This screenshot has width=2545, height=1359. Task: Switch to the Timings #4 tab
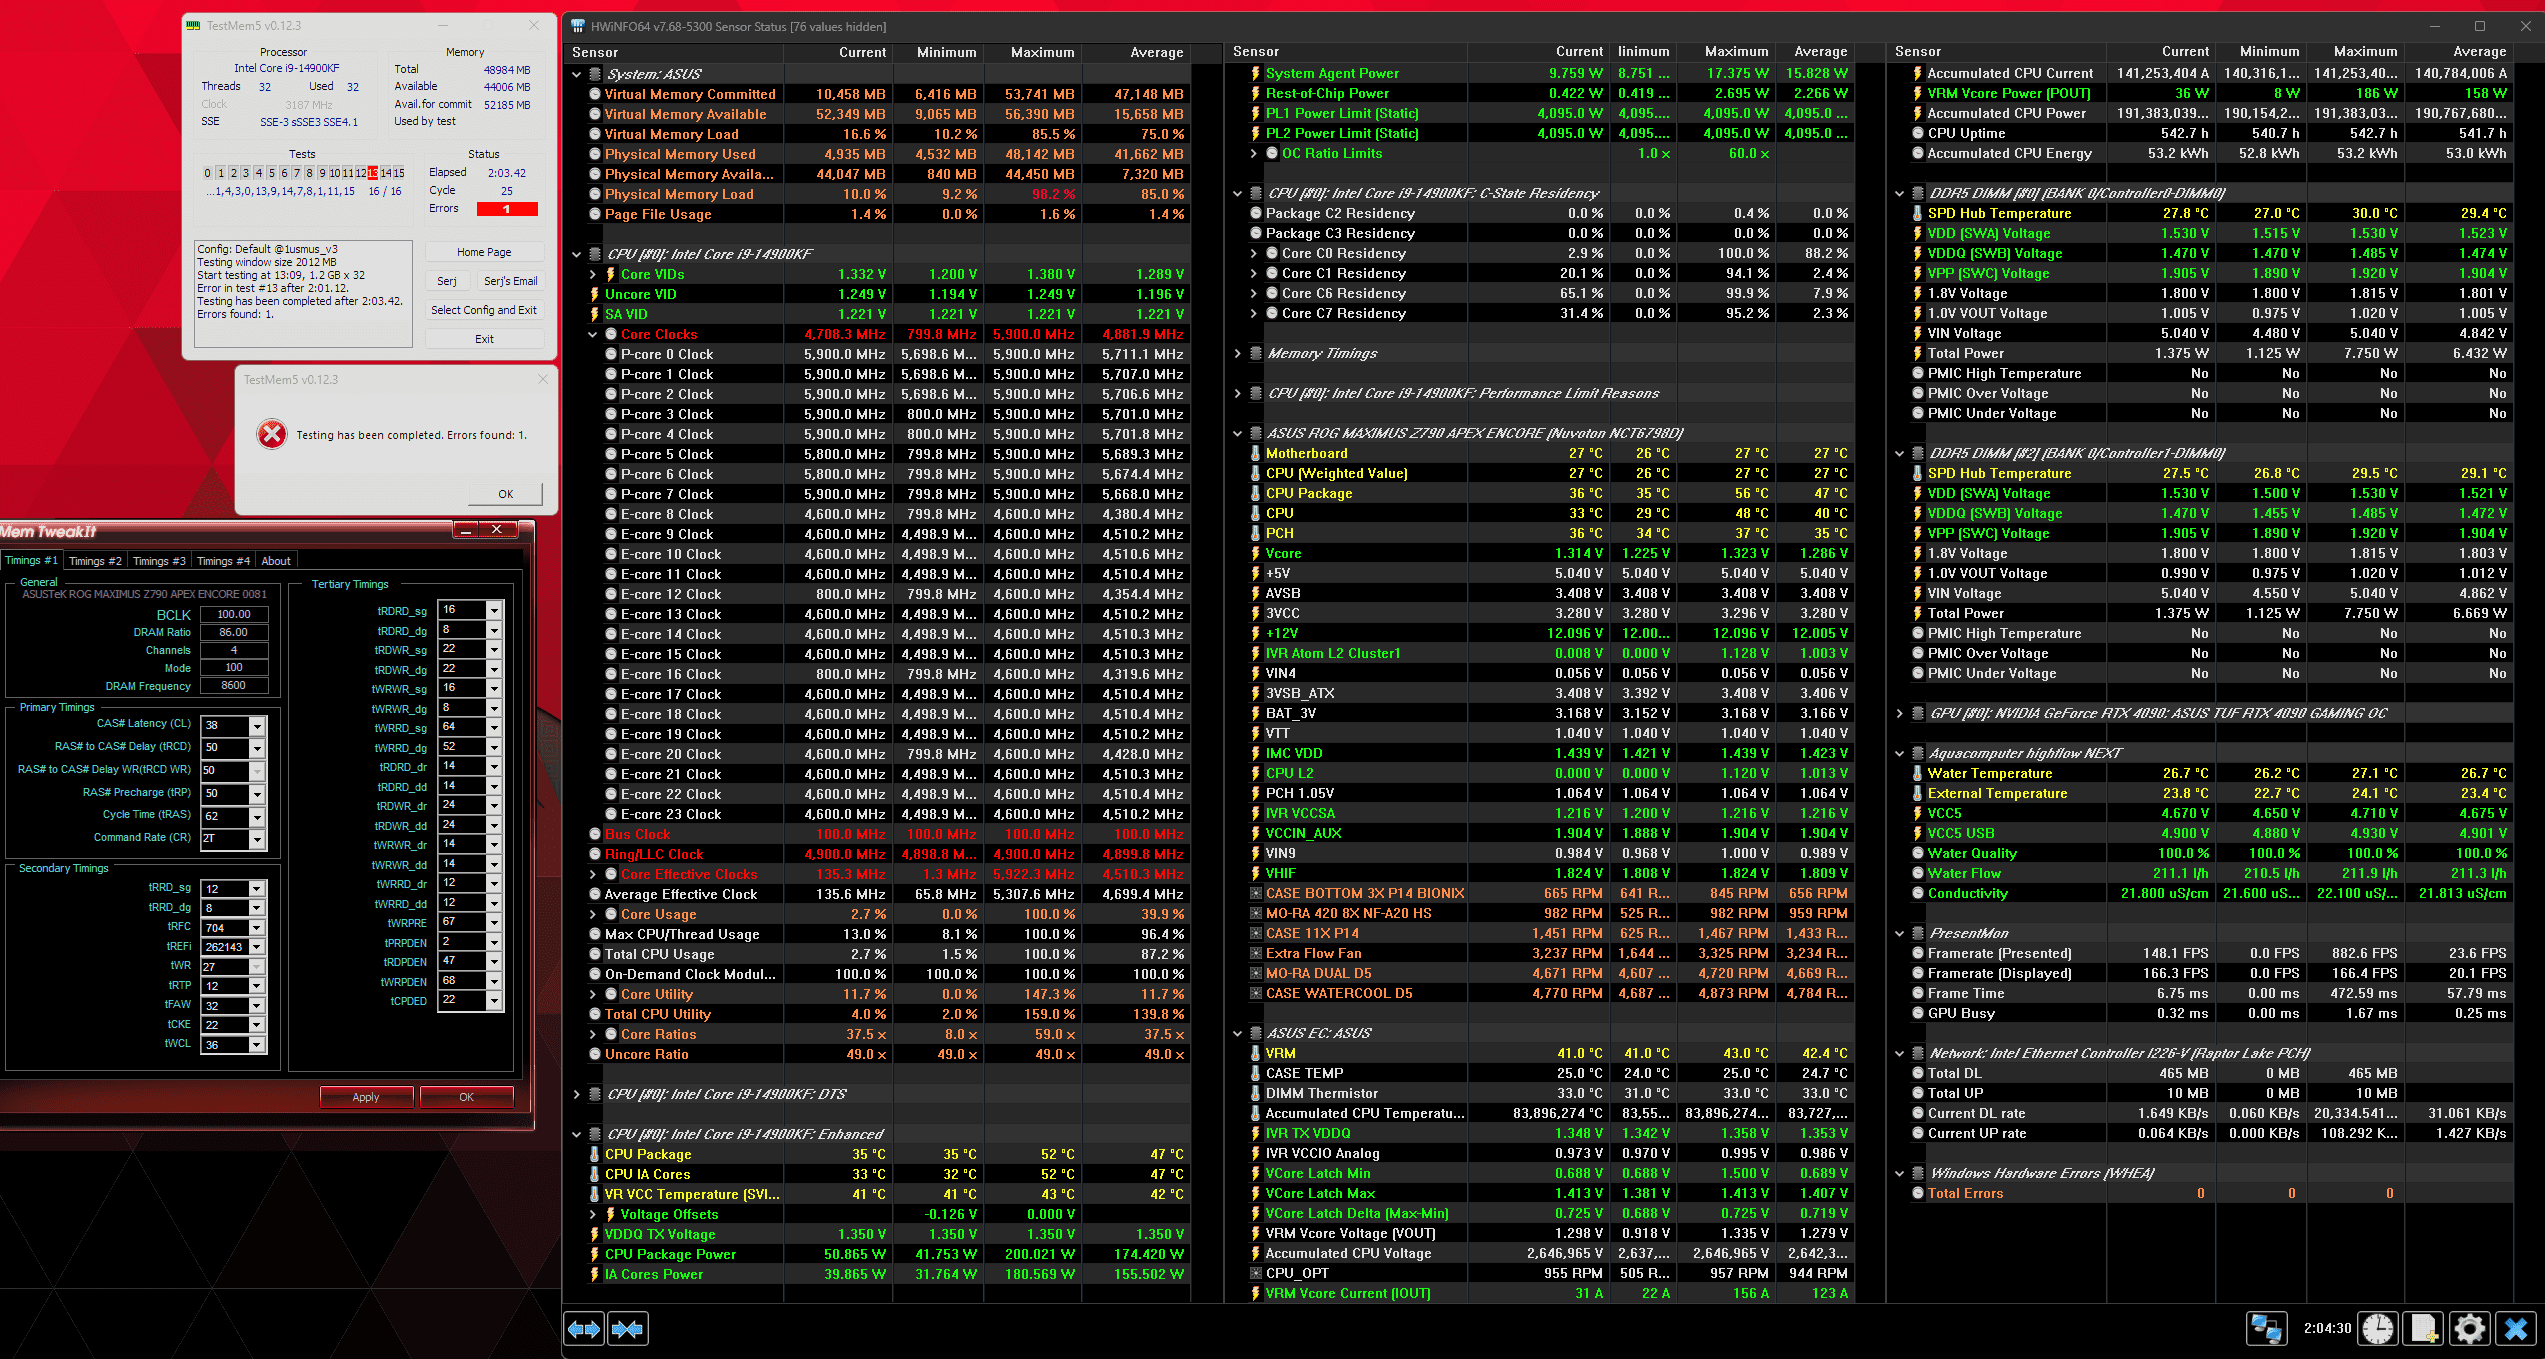223,561
